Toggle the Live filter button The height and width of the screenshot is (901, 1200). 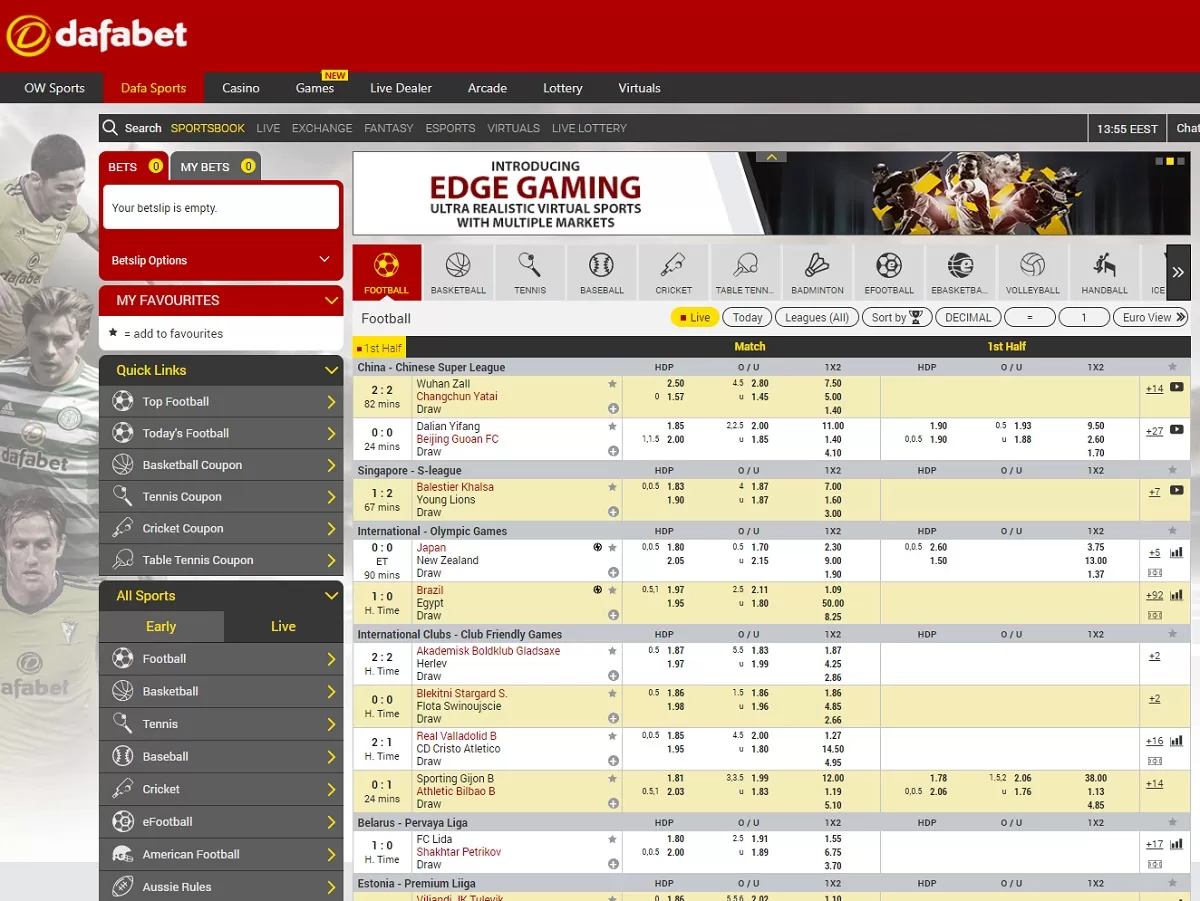click(x=695, y=317)
